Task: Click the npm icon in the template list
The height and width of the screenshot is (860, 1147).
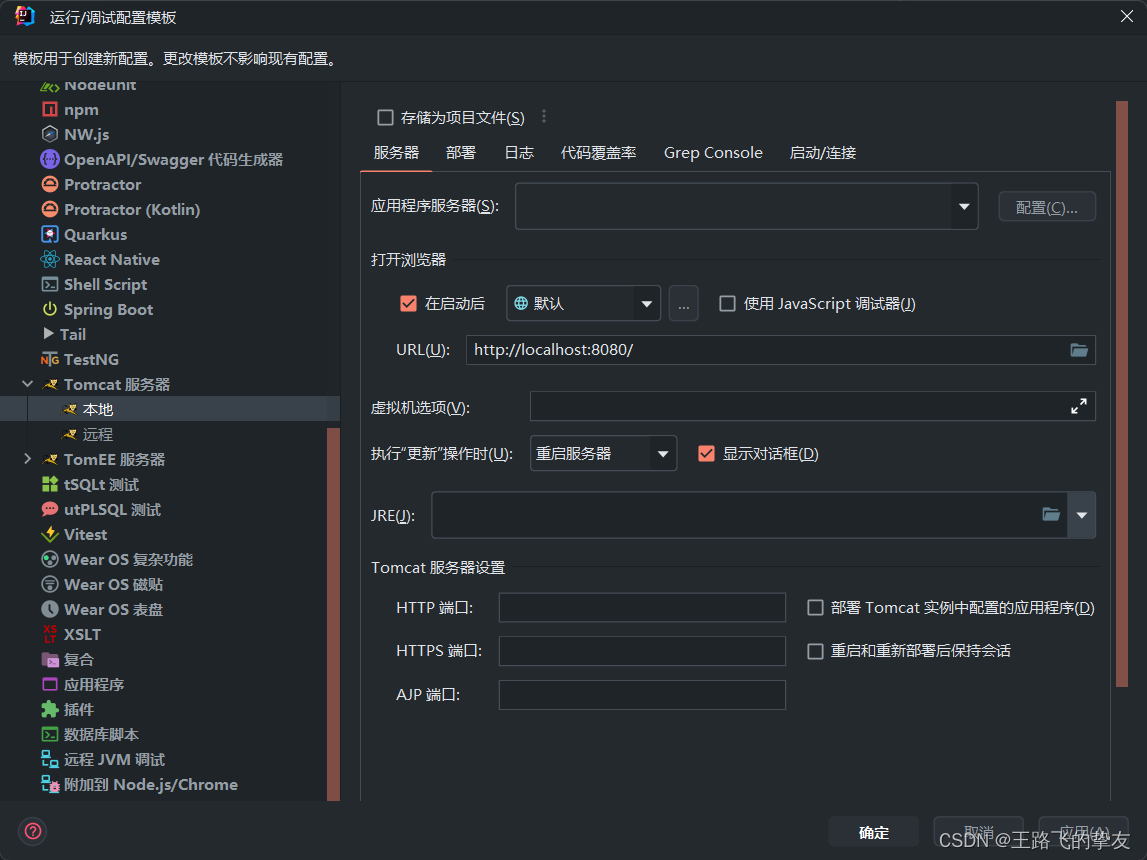Action: point(50,110)
